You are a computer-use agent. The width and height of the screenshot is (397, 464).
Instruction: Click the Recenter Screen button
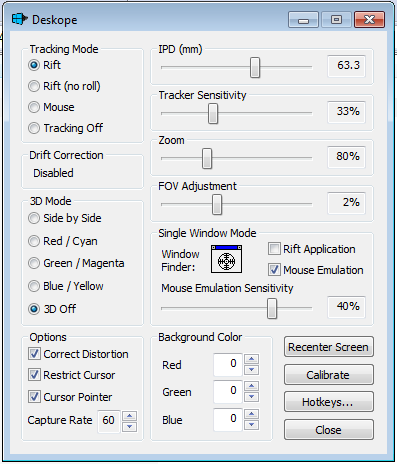pyautogui.click(x=329, y=347)
